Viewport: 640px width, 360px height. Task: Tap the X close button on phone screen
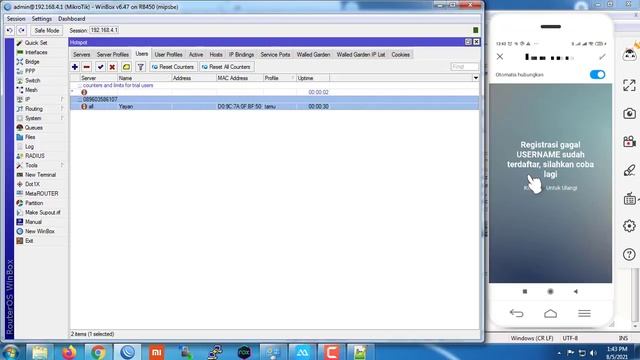coord(500,57)
